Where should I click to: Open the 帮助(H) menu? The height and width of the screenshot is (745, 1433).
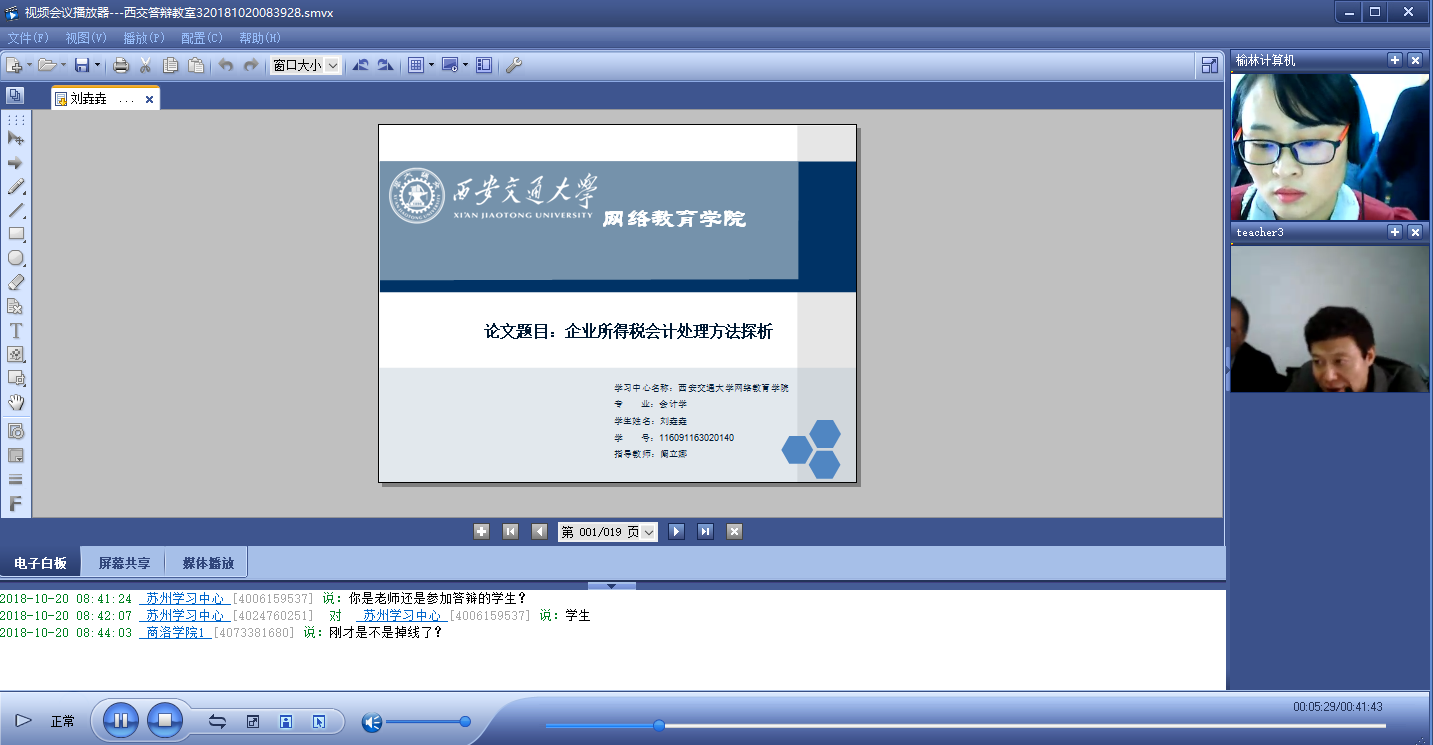click(x=260, y=38)
